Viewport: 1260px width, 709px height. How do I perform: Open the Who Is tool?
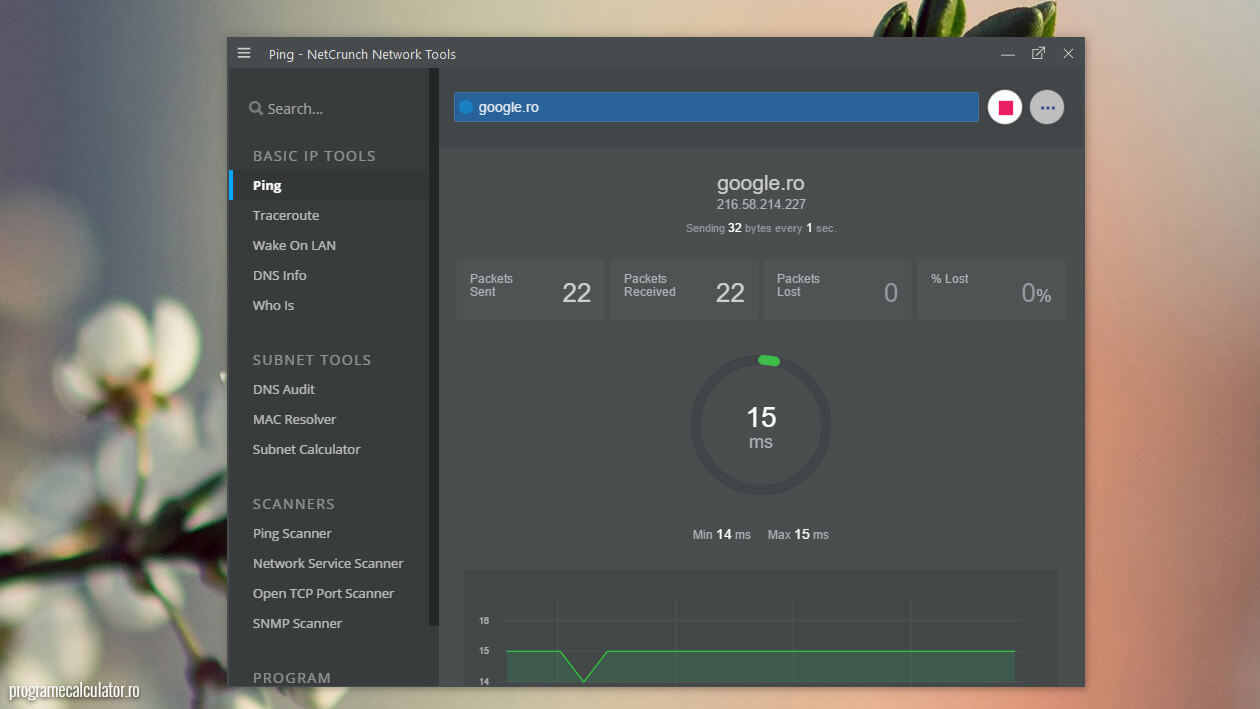coord(273,305)
